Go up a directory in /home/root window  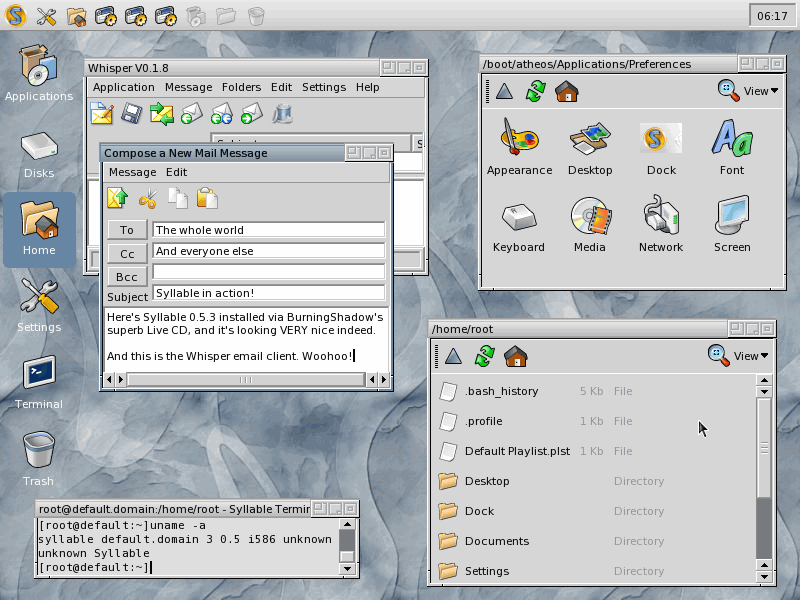point(453,356)
